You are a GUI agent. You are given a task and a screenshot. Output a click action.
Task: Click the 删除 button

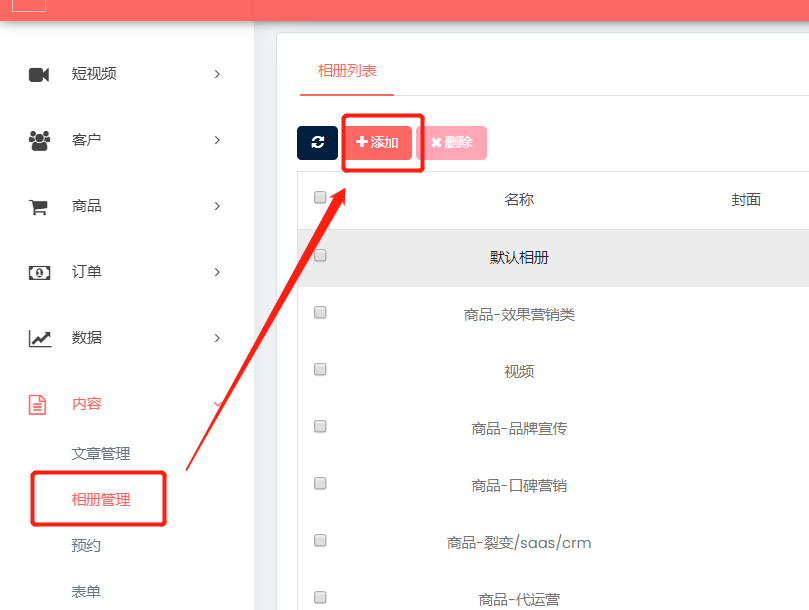(451, 142)
